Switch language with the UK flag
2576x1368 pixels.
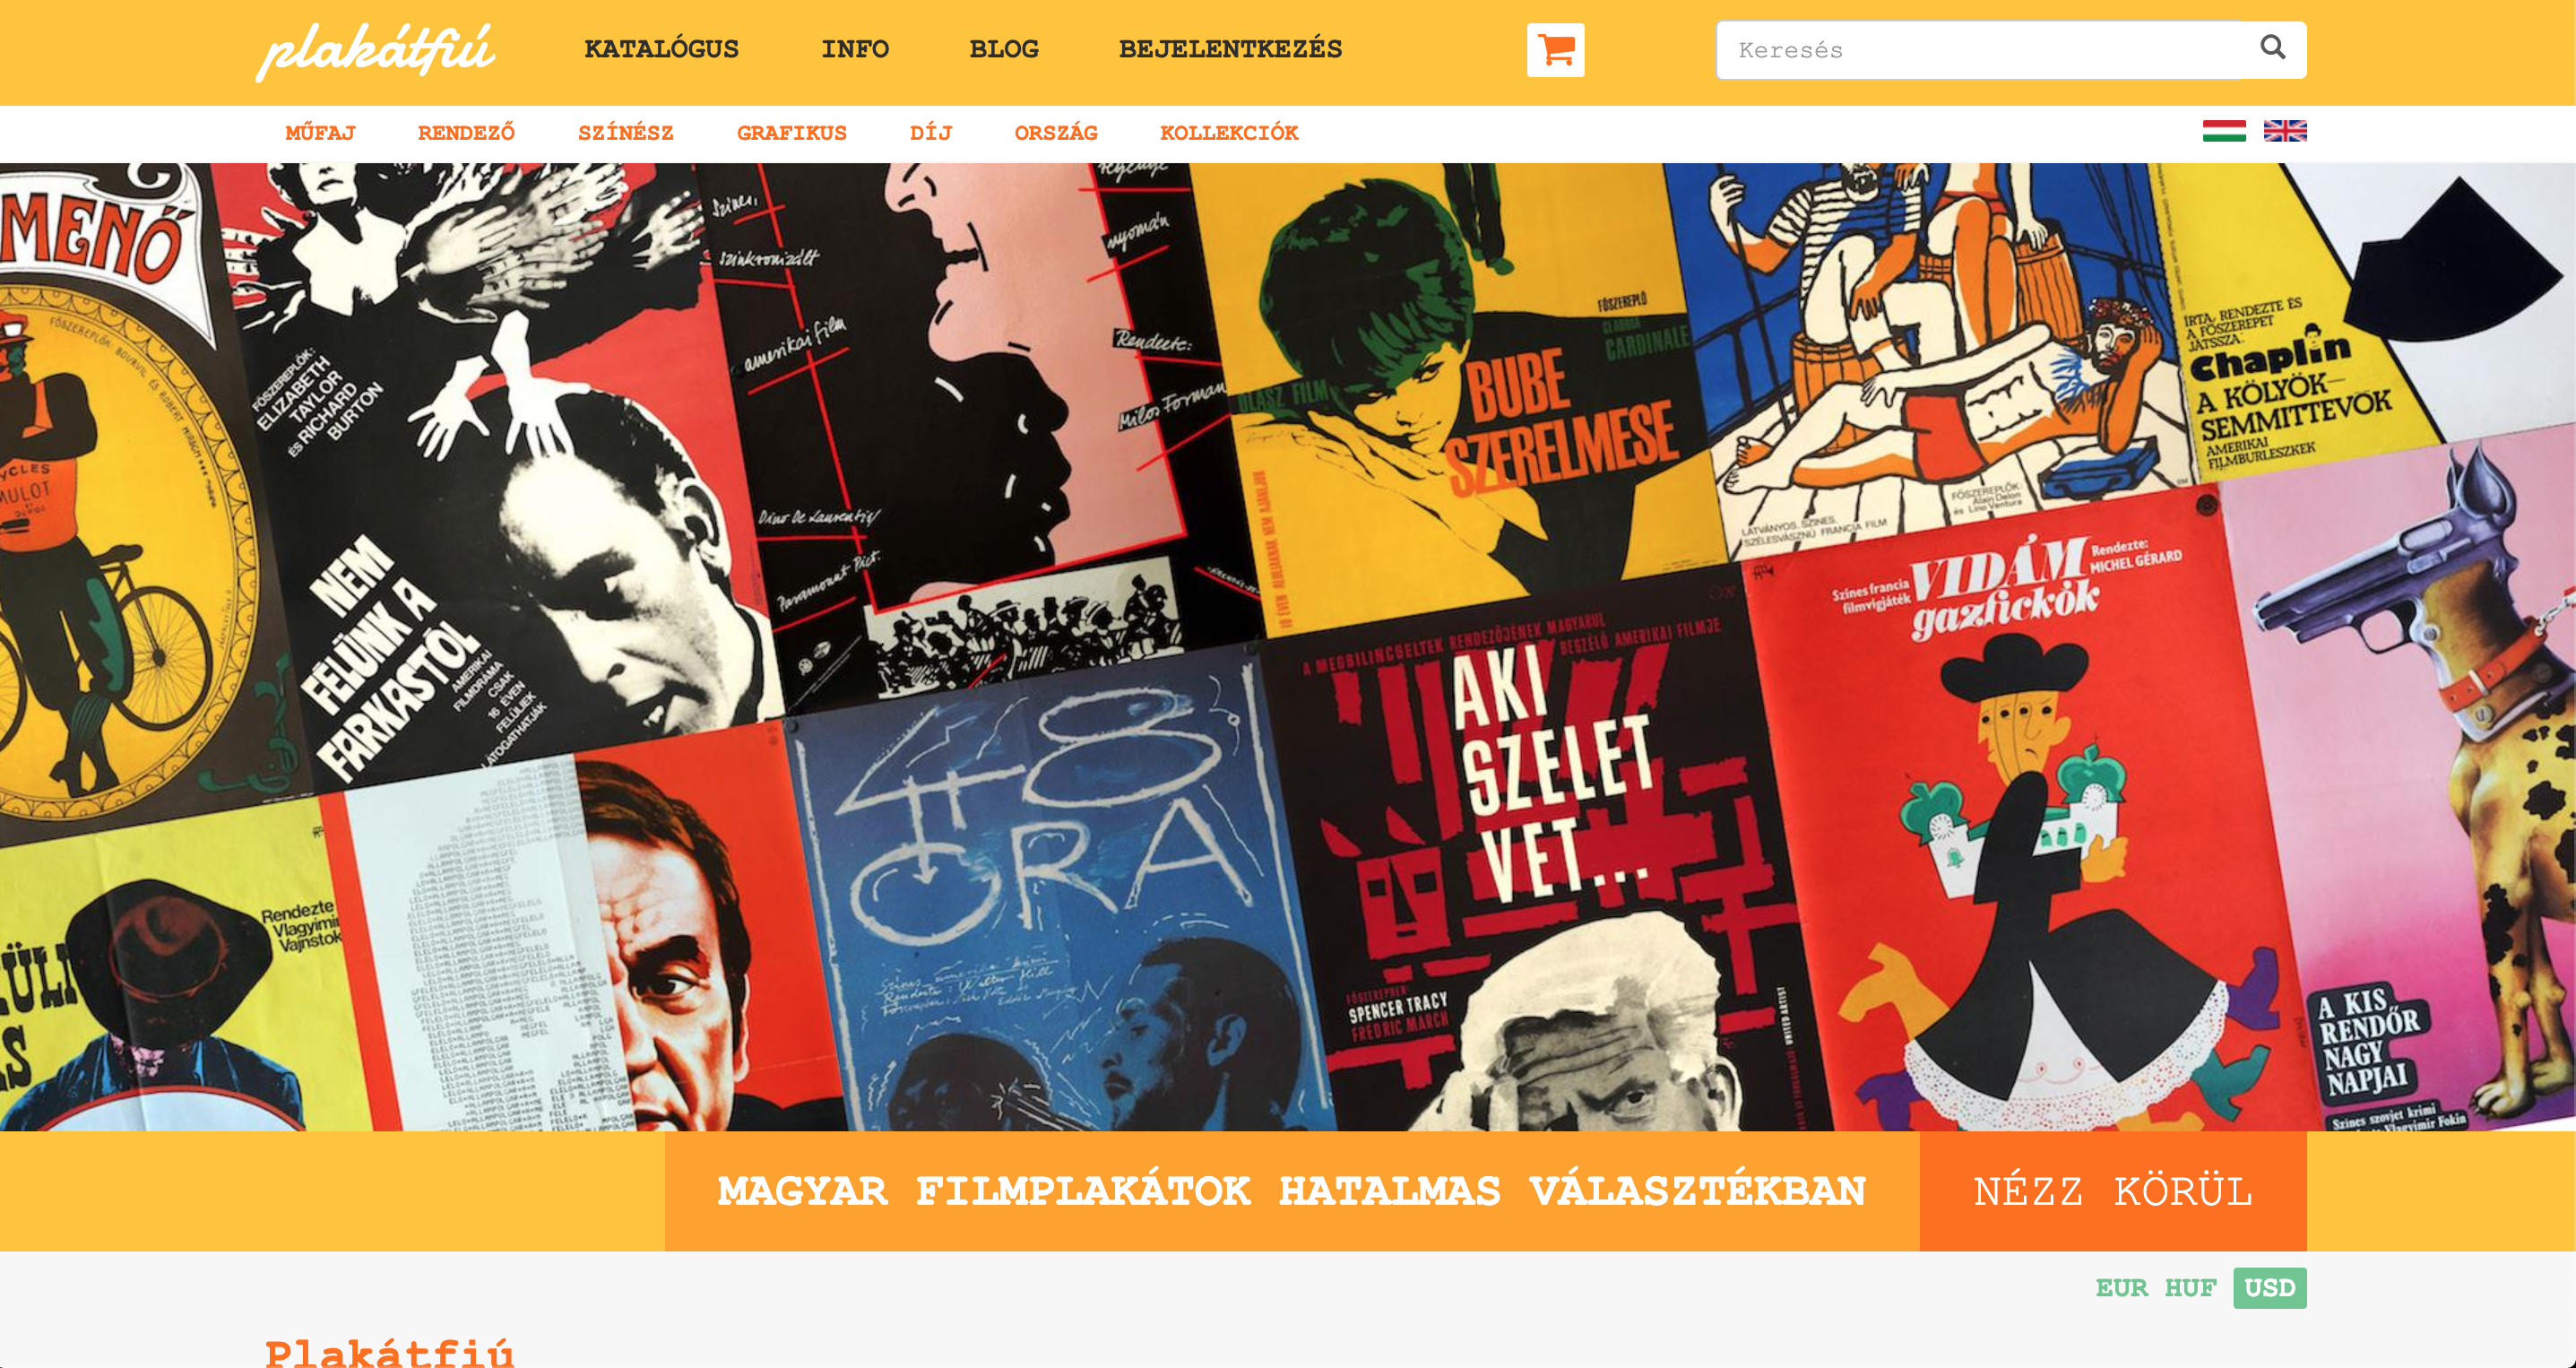pos(2285,131)
